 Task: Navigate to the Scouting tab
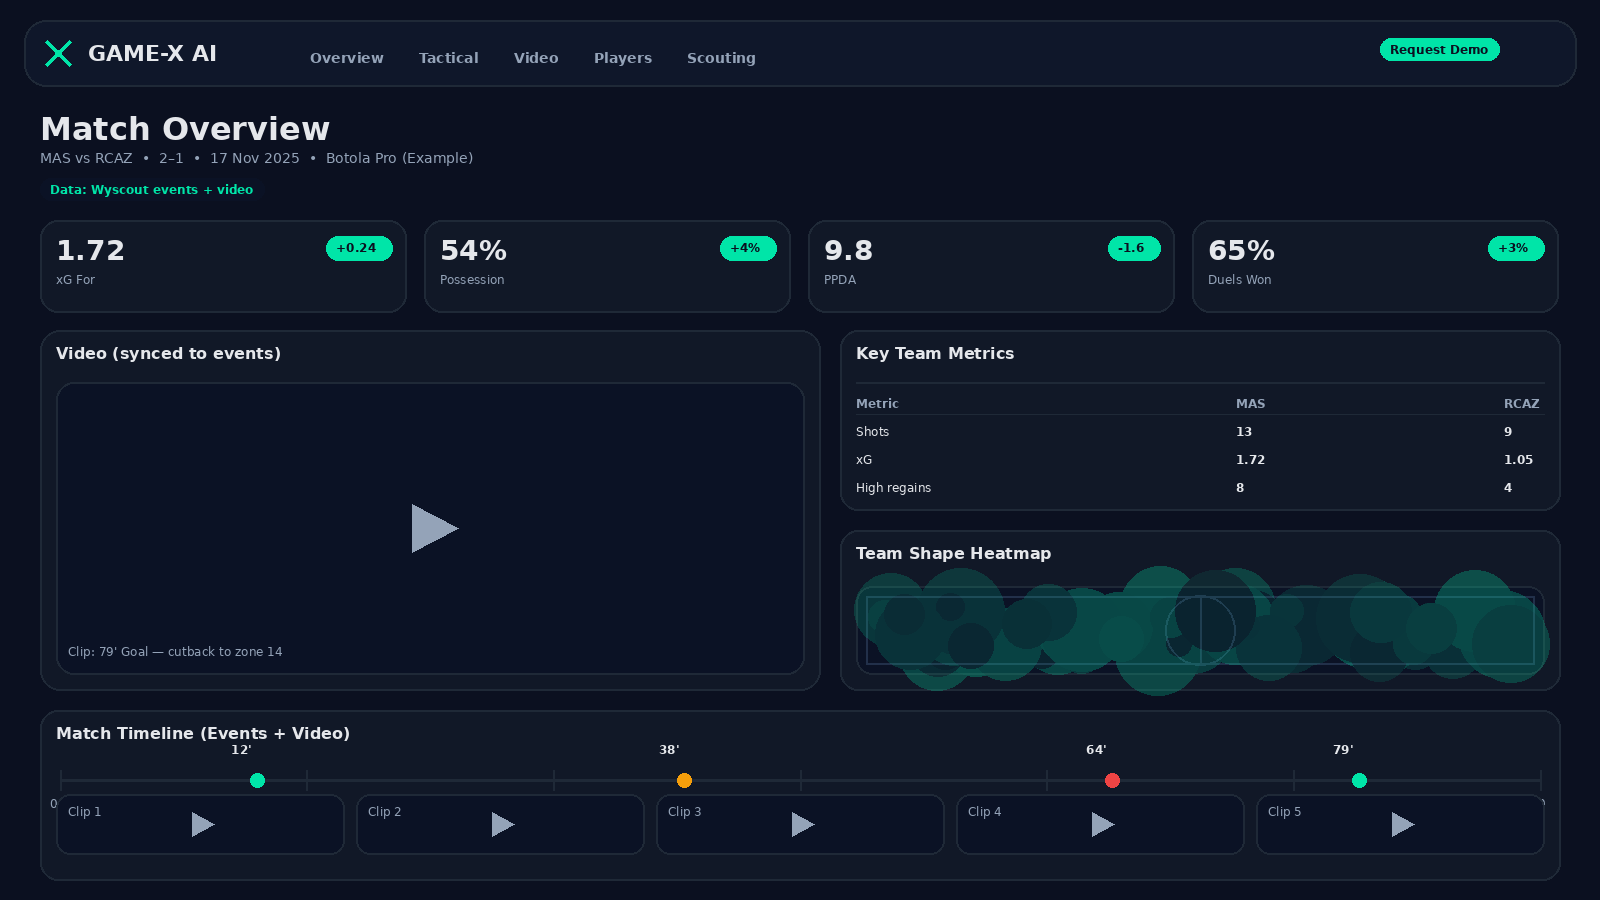coord(721,58)
